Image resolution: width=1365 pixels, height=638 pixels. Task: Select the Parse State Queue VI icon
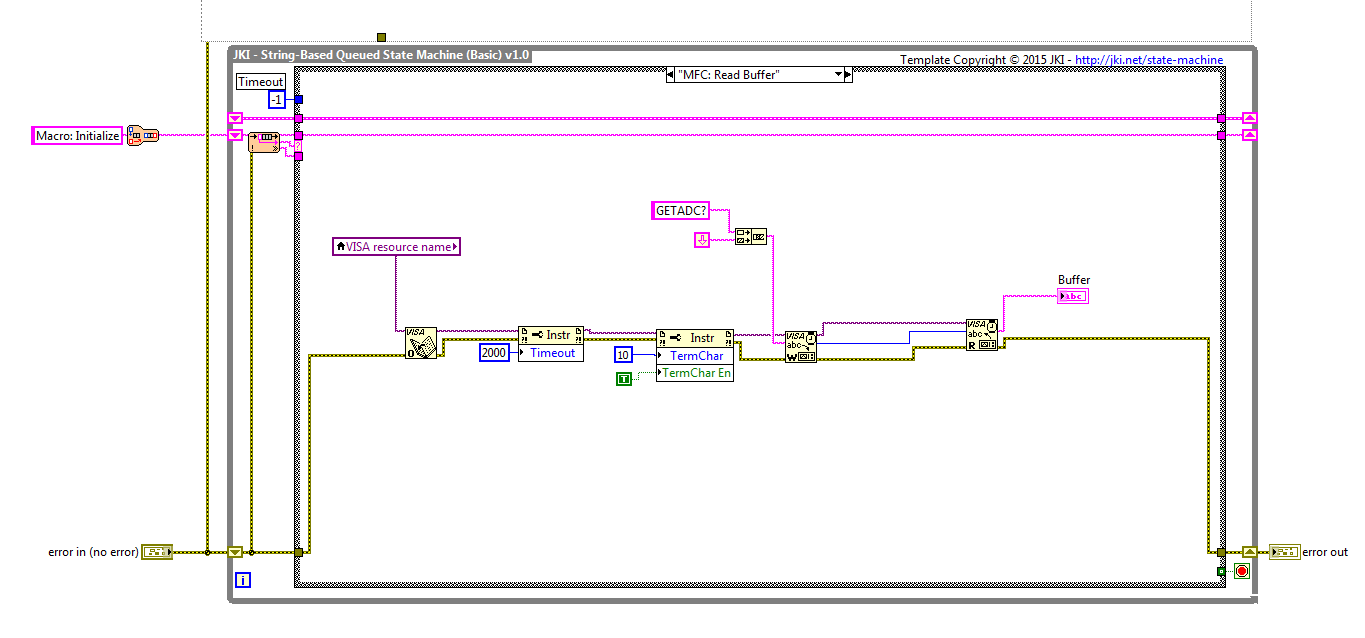point(264,142)
